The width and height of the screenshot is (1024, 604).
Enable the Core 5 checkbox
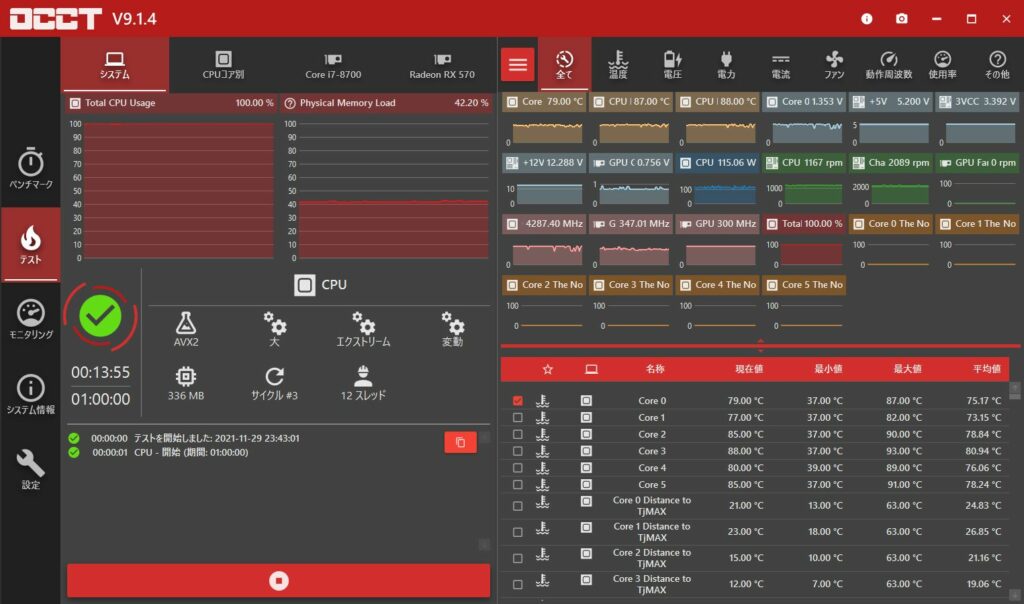[517, 485]
